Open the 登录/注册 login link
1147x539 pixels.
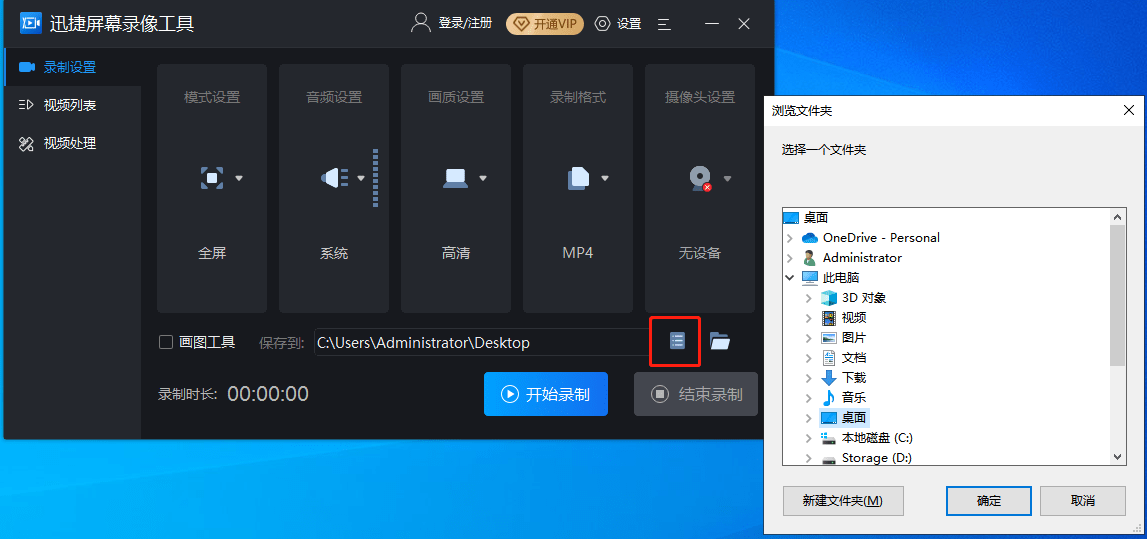coord(465,23)
